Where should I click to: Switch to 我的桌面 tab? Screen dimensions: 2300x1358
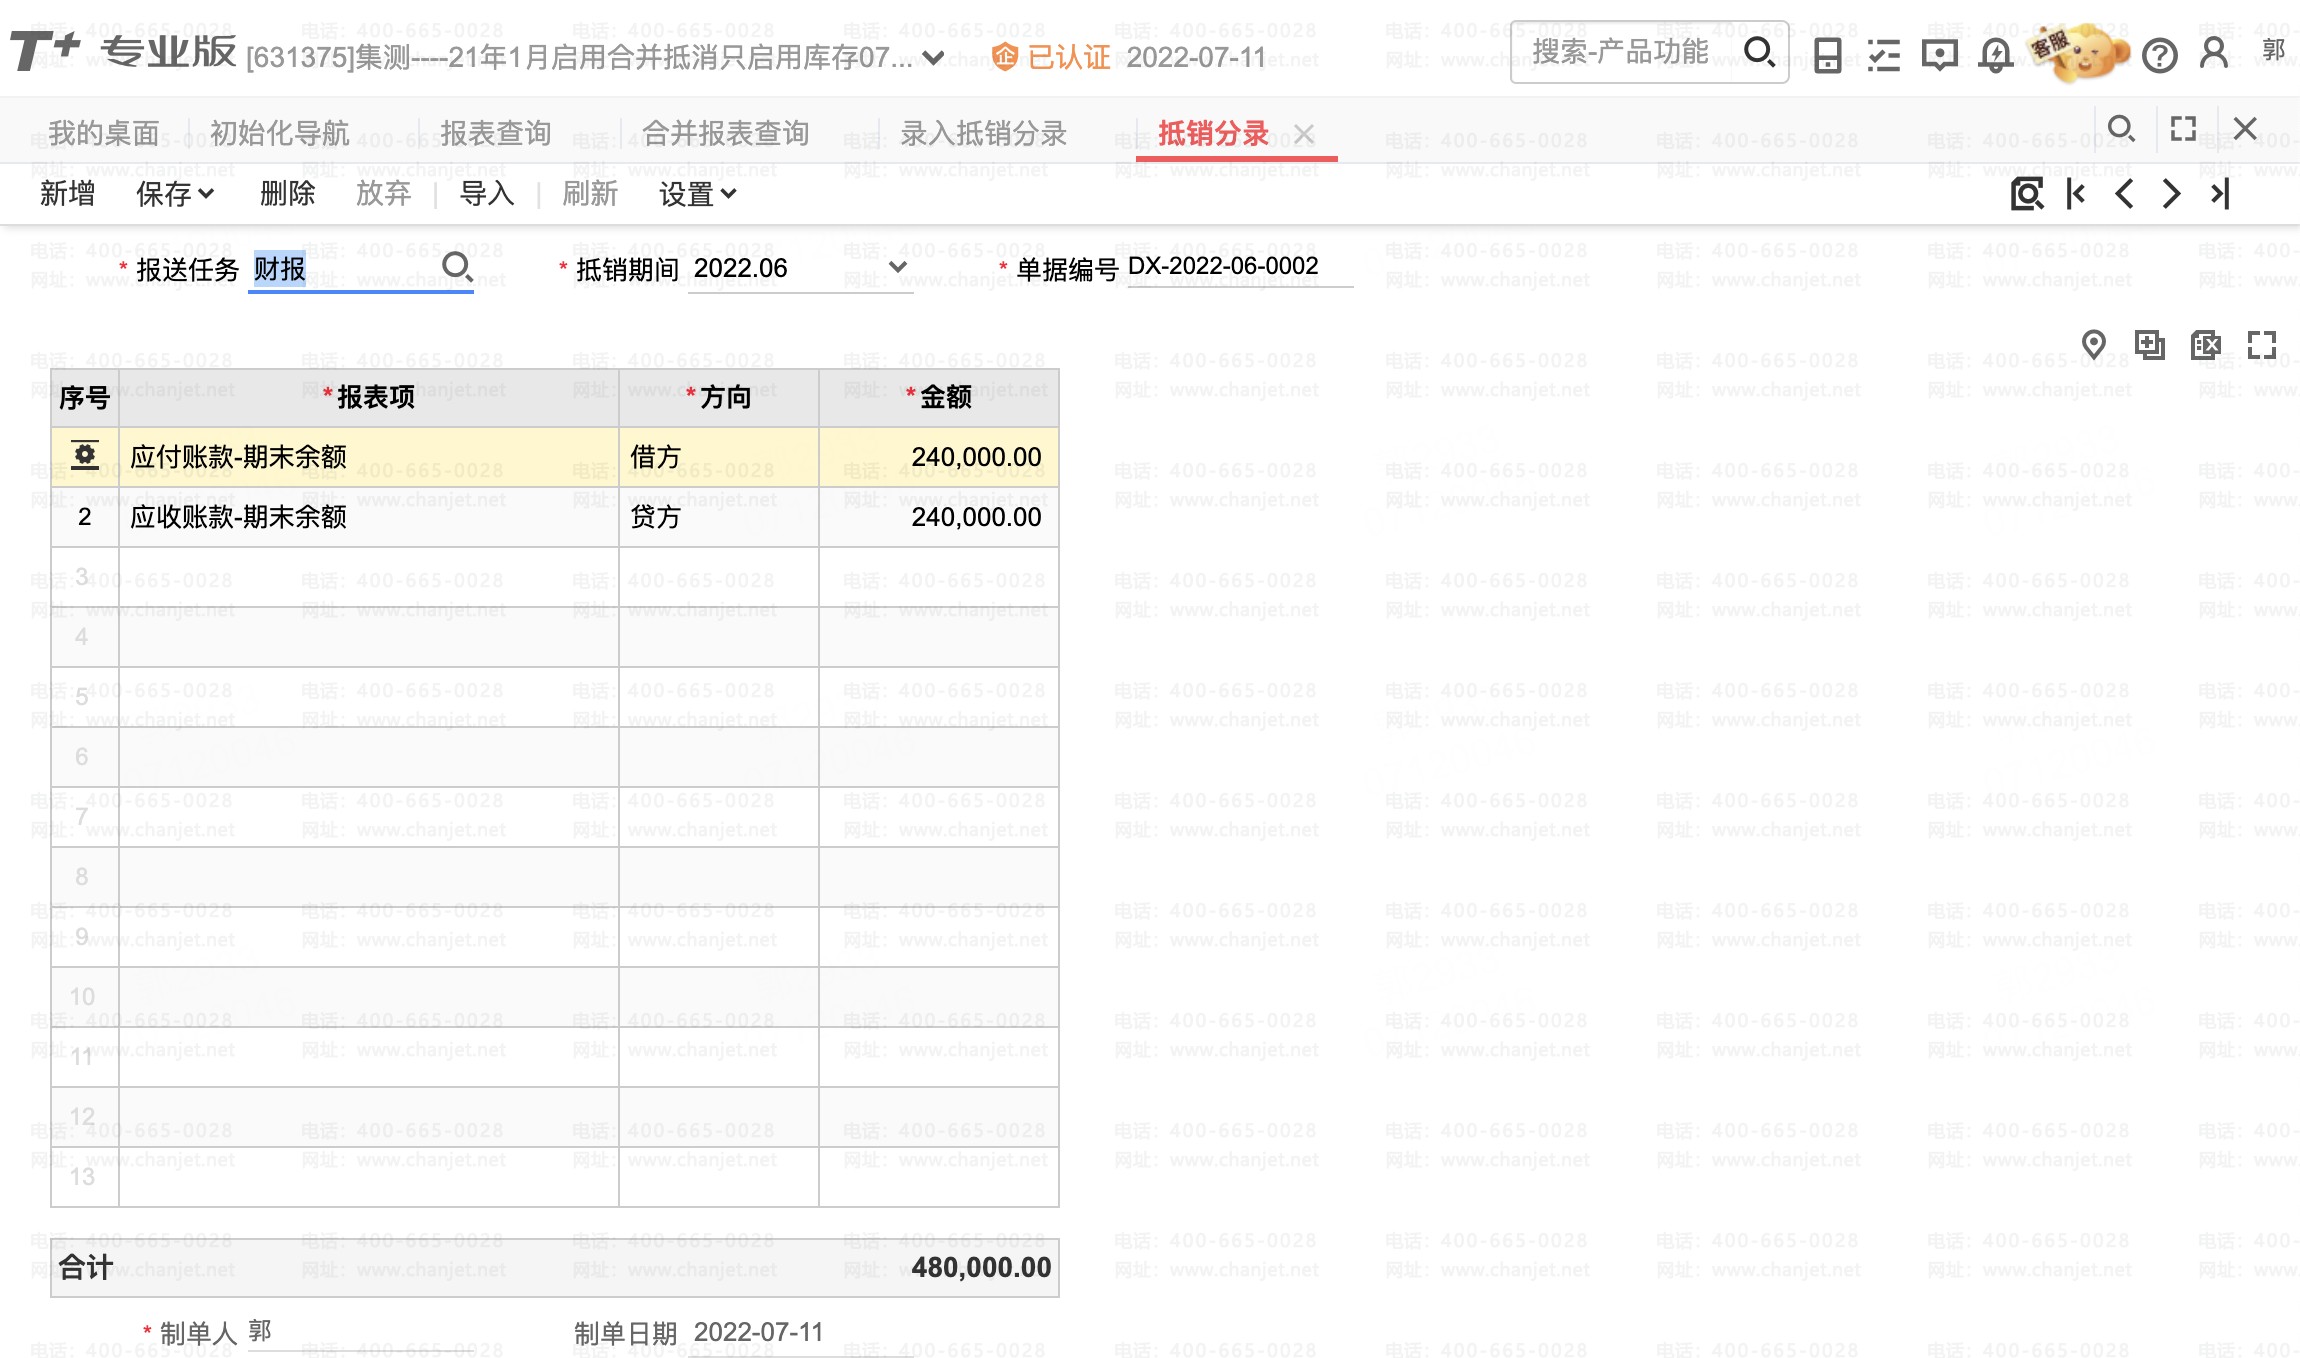pos(104,133)
